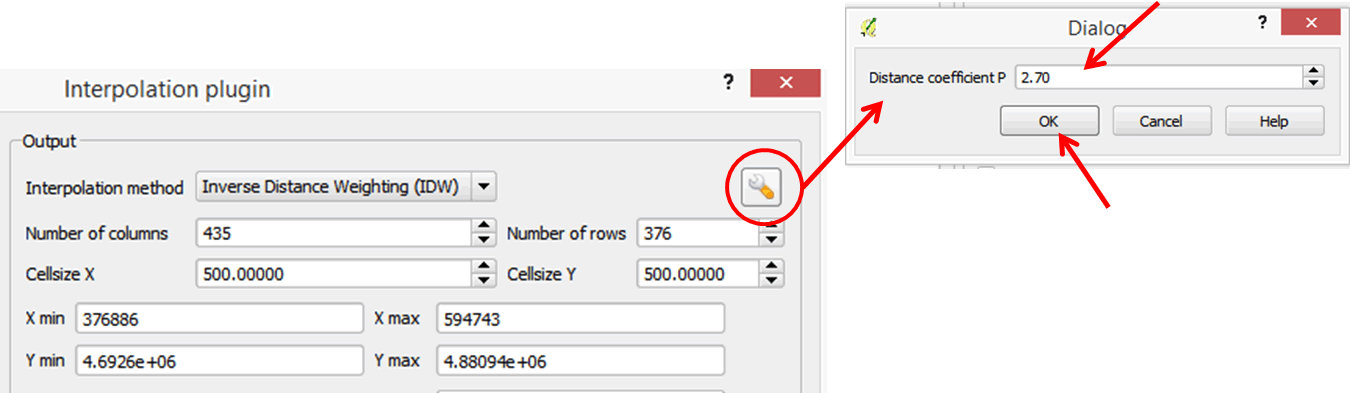Close the Distance coefficient Dialog window
Image resolution: width=1350 pixels, height=393 pixels.
click(1313, 27)
